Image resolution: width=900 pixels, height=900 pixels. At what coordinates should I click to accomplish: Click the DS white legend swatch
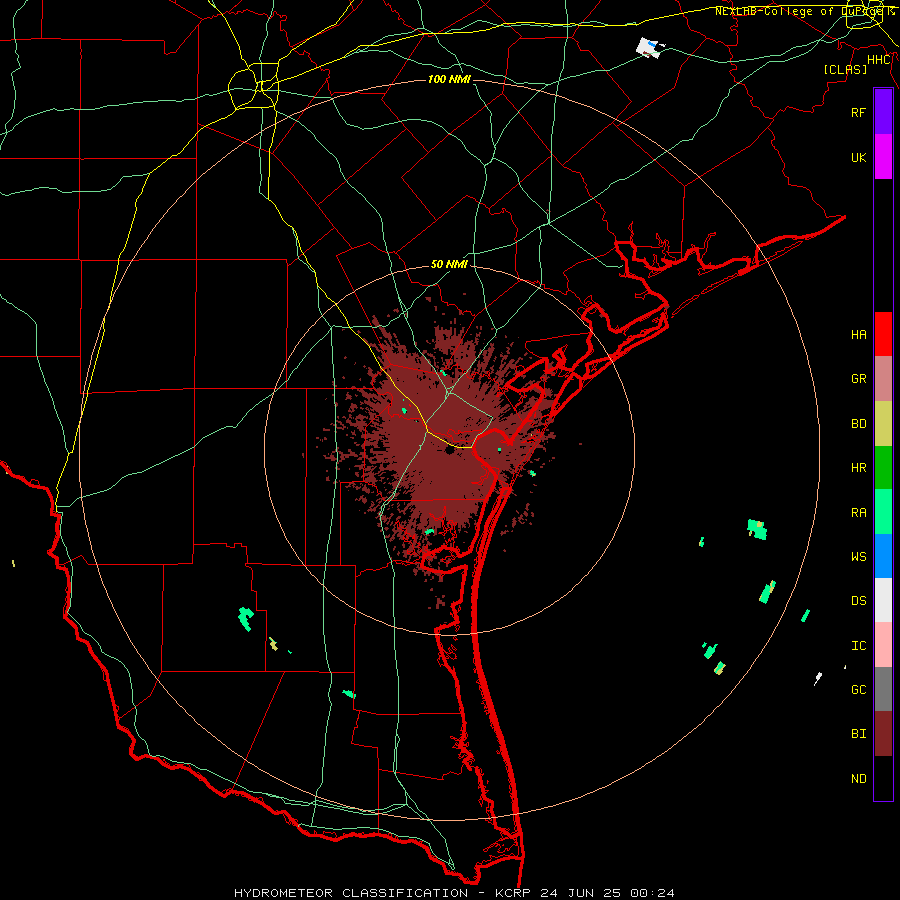click(883, 600)
